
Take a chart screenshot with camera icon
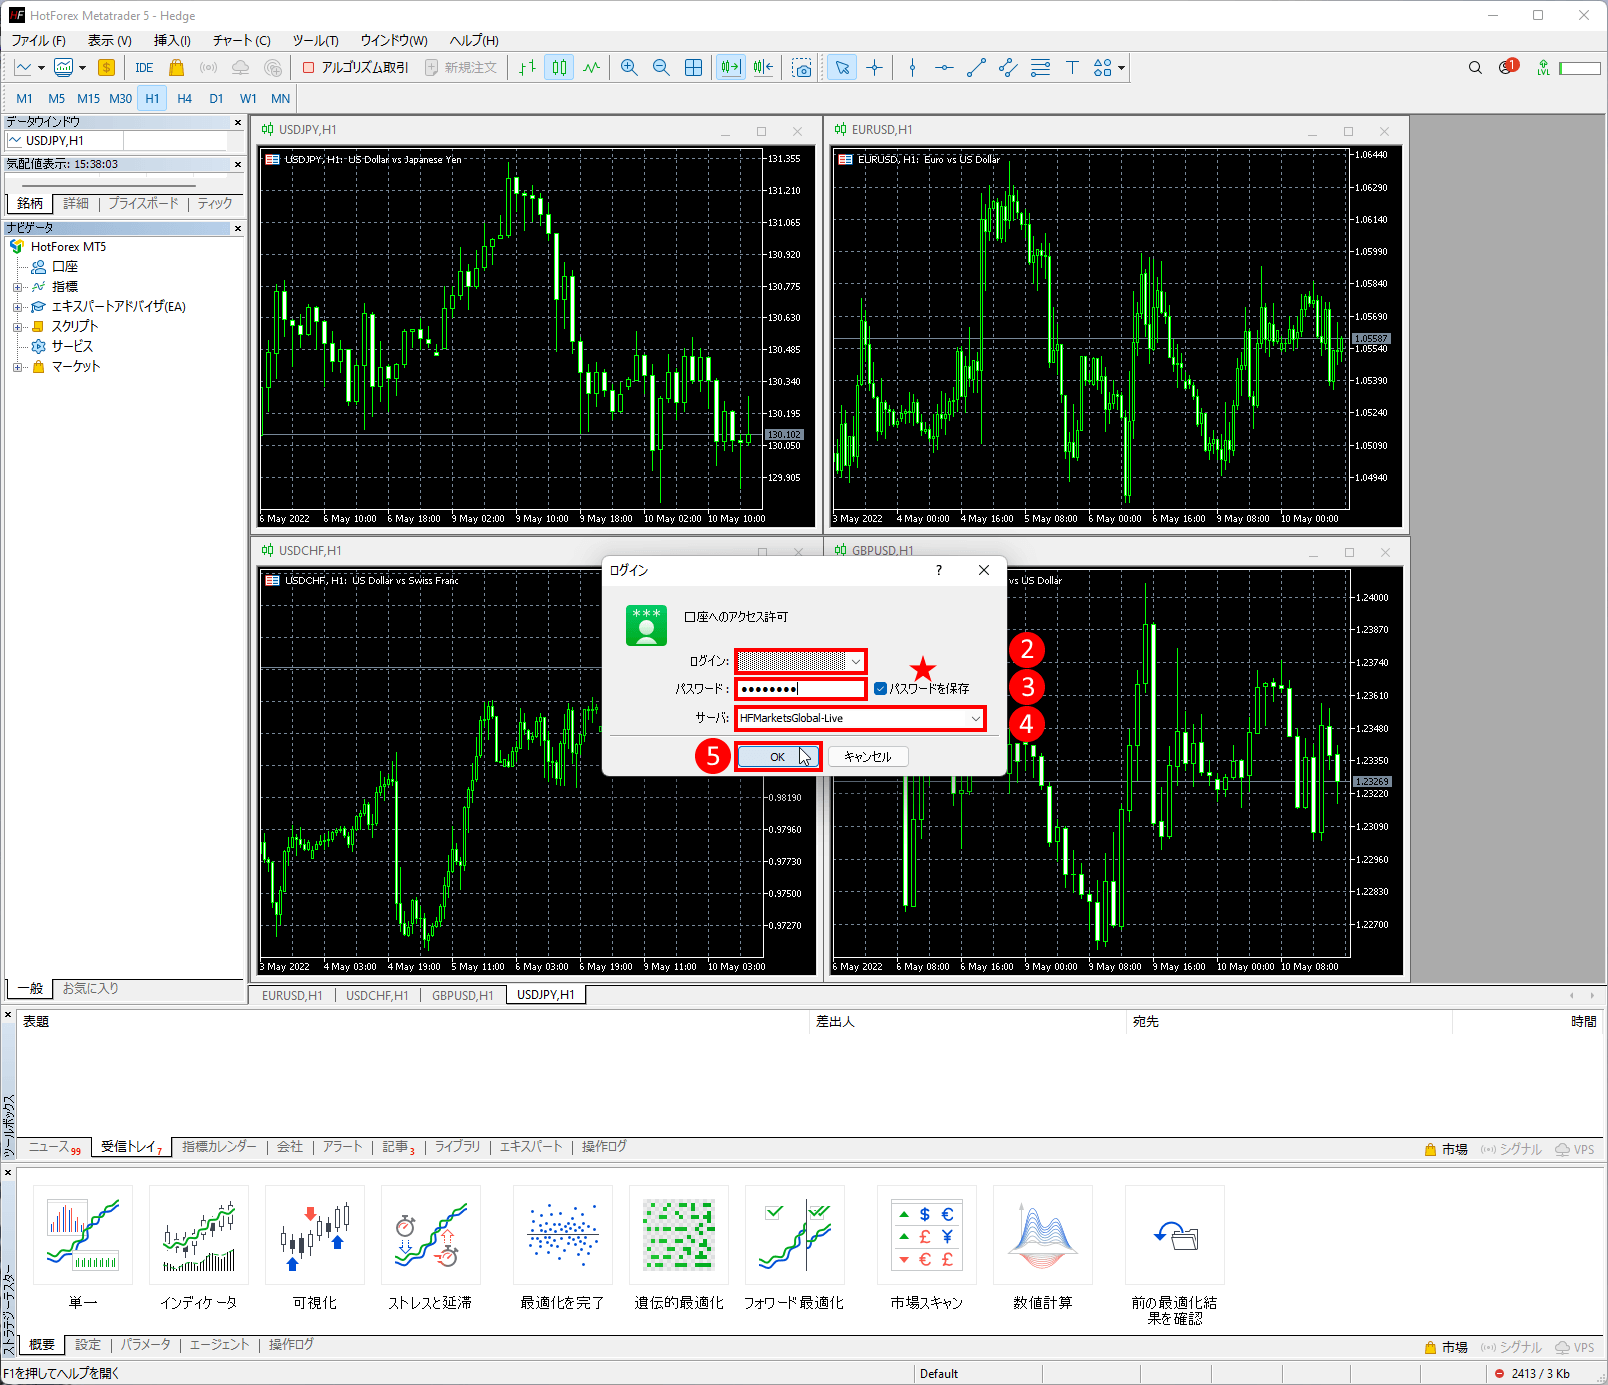point(802,68)
